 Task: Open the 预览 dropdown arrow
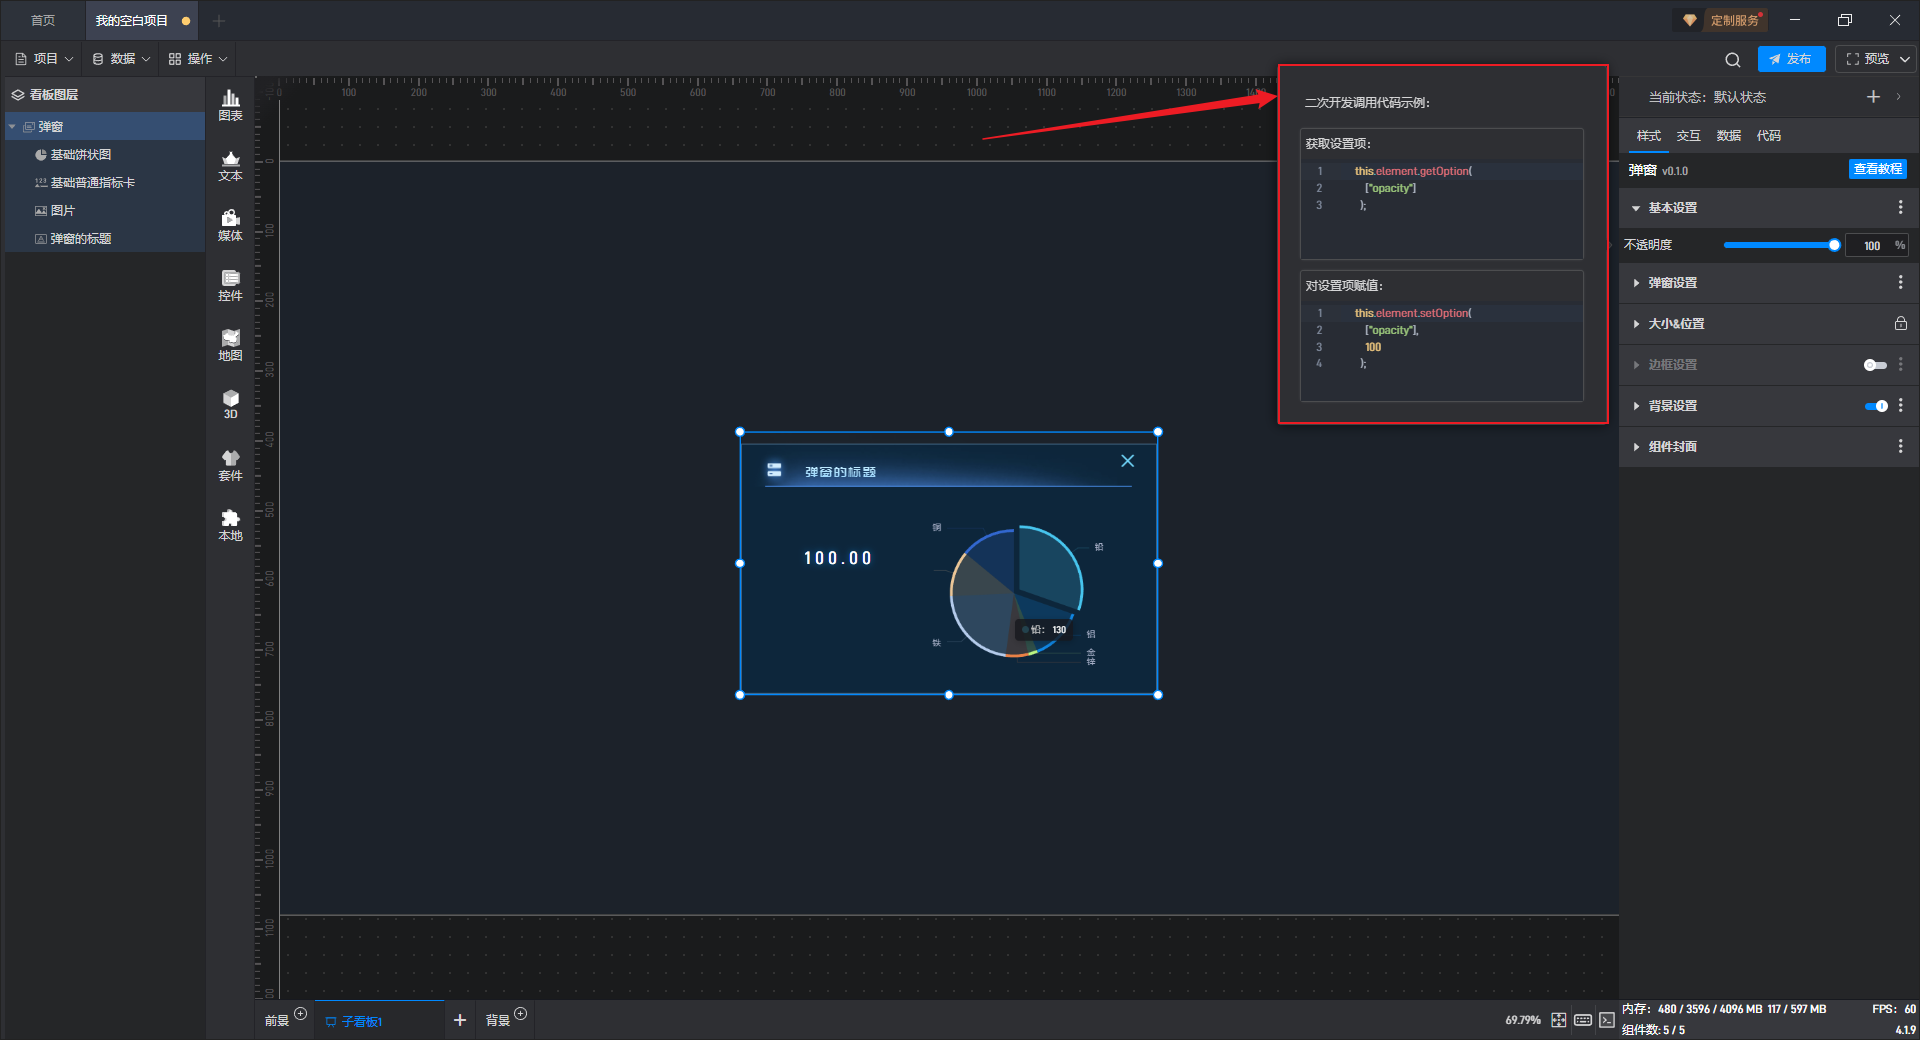1905,59
